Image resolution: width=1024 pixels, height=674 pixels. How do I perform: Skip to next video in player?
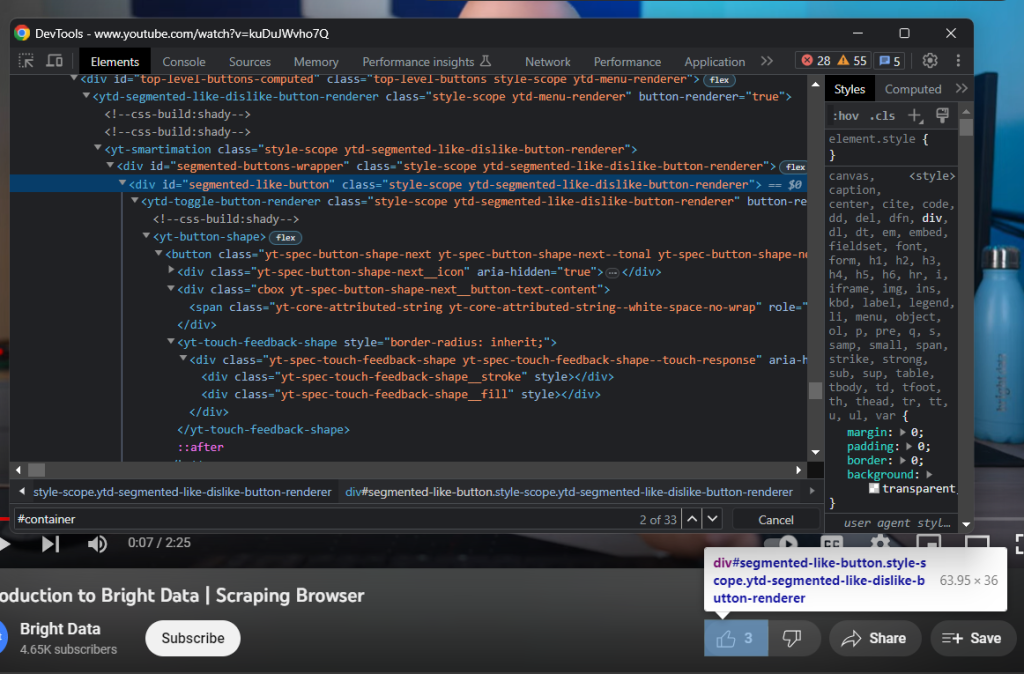coord(50,544)
